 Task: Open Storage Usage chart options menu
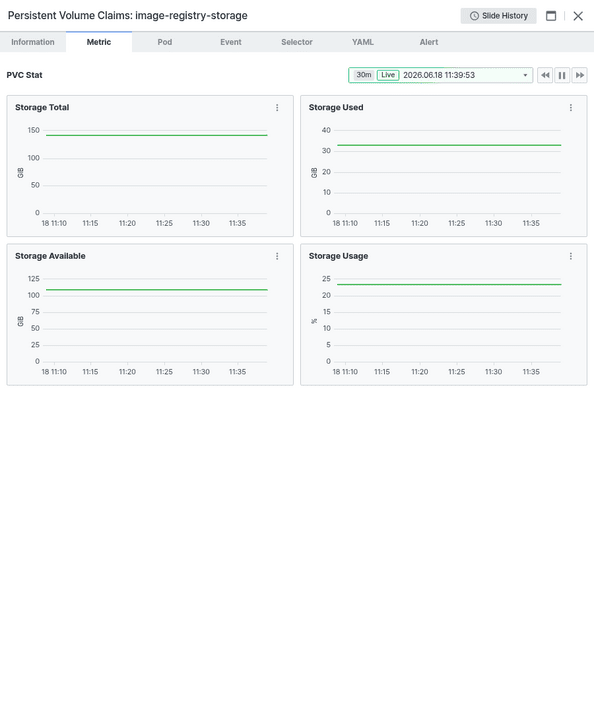pos(571,256)
